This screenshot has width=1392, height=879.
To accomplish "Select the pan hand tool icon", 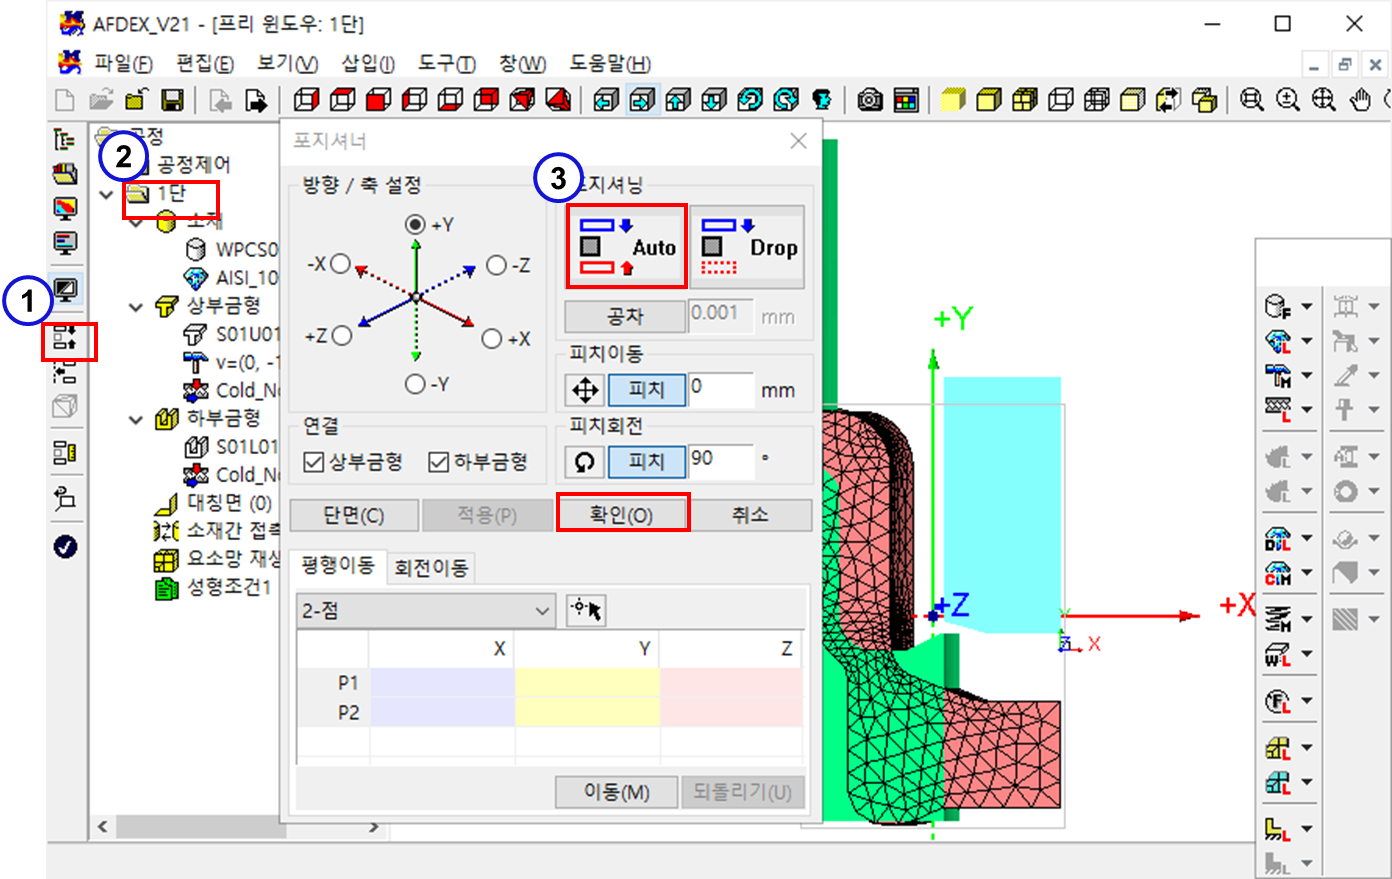I will pos(1360,100).
